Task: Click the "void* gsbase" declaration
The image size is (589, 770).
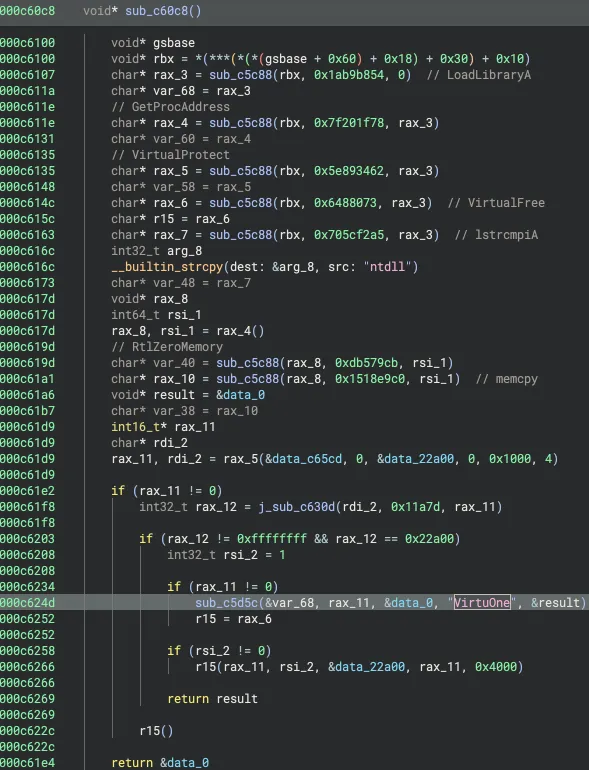Action: click(153, 43)
